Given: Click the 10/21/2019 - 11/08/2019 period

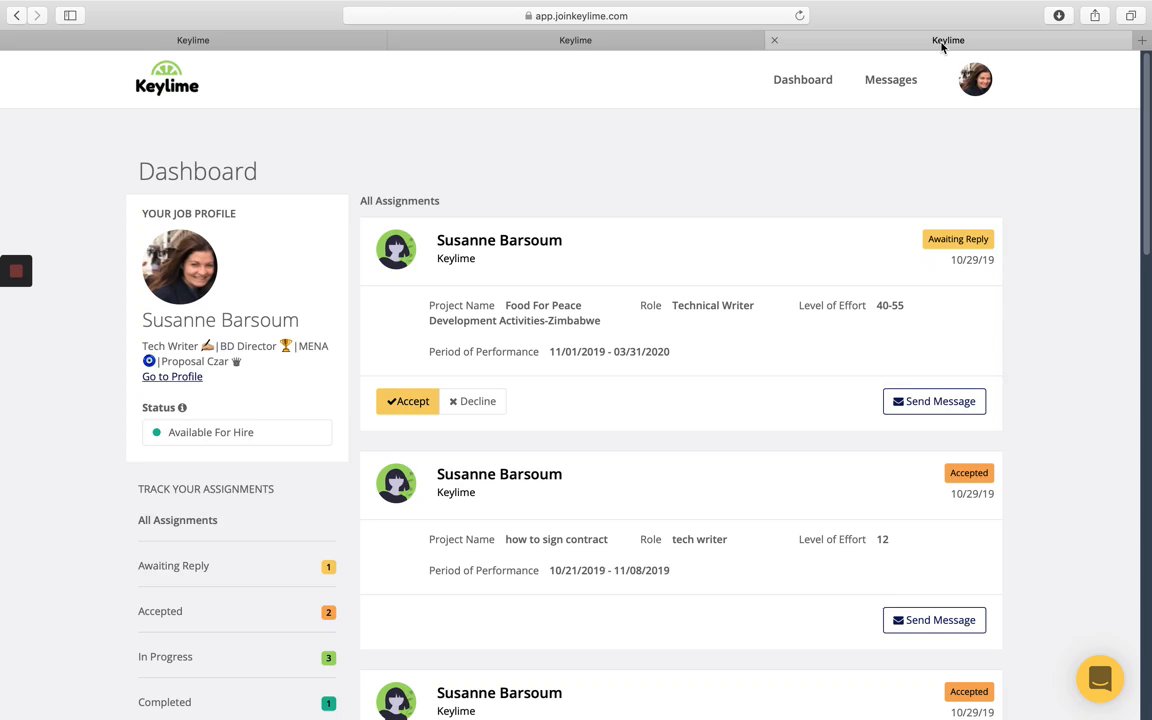Looking at the screenshot, I should 609,570.
